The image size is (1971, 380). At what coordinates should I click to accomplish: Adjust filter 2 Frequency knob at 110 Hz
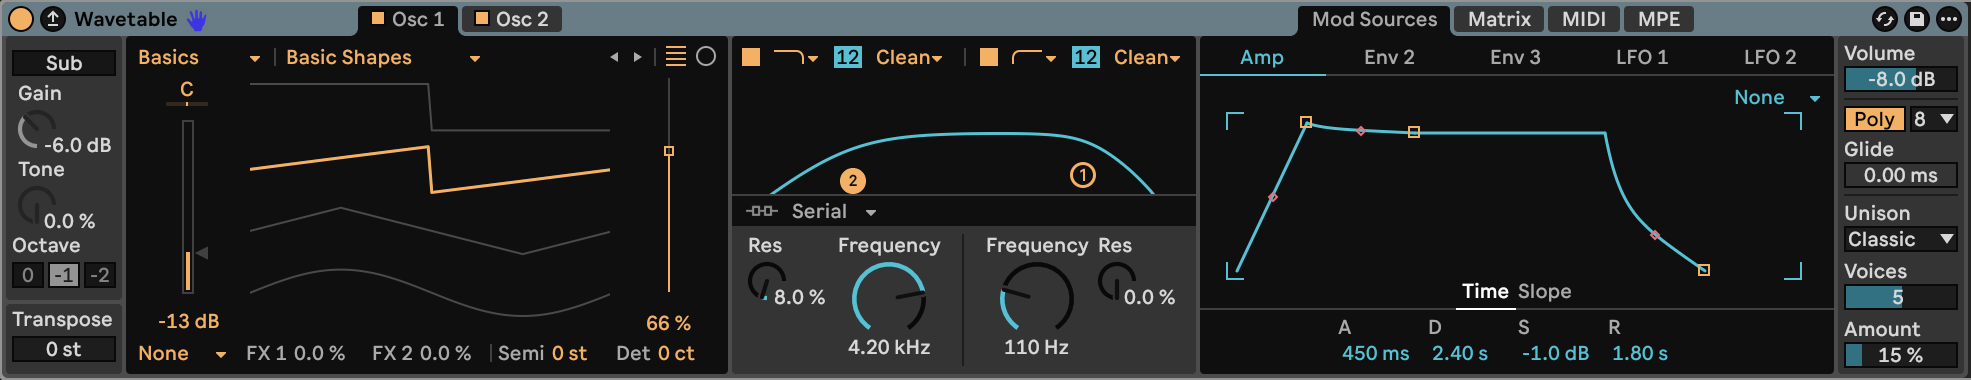click(1037, 297)
